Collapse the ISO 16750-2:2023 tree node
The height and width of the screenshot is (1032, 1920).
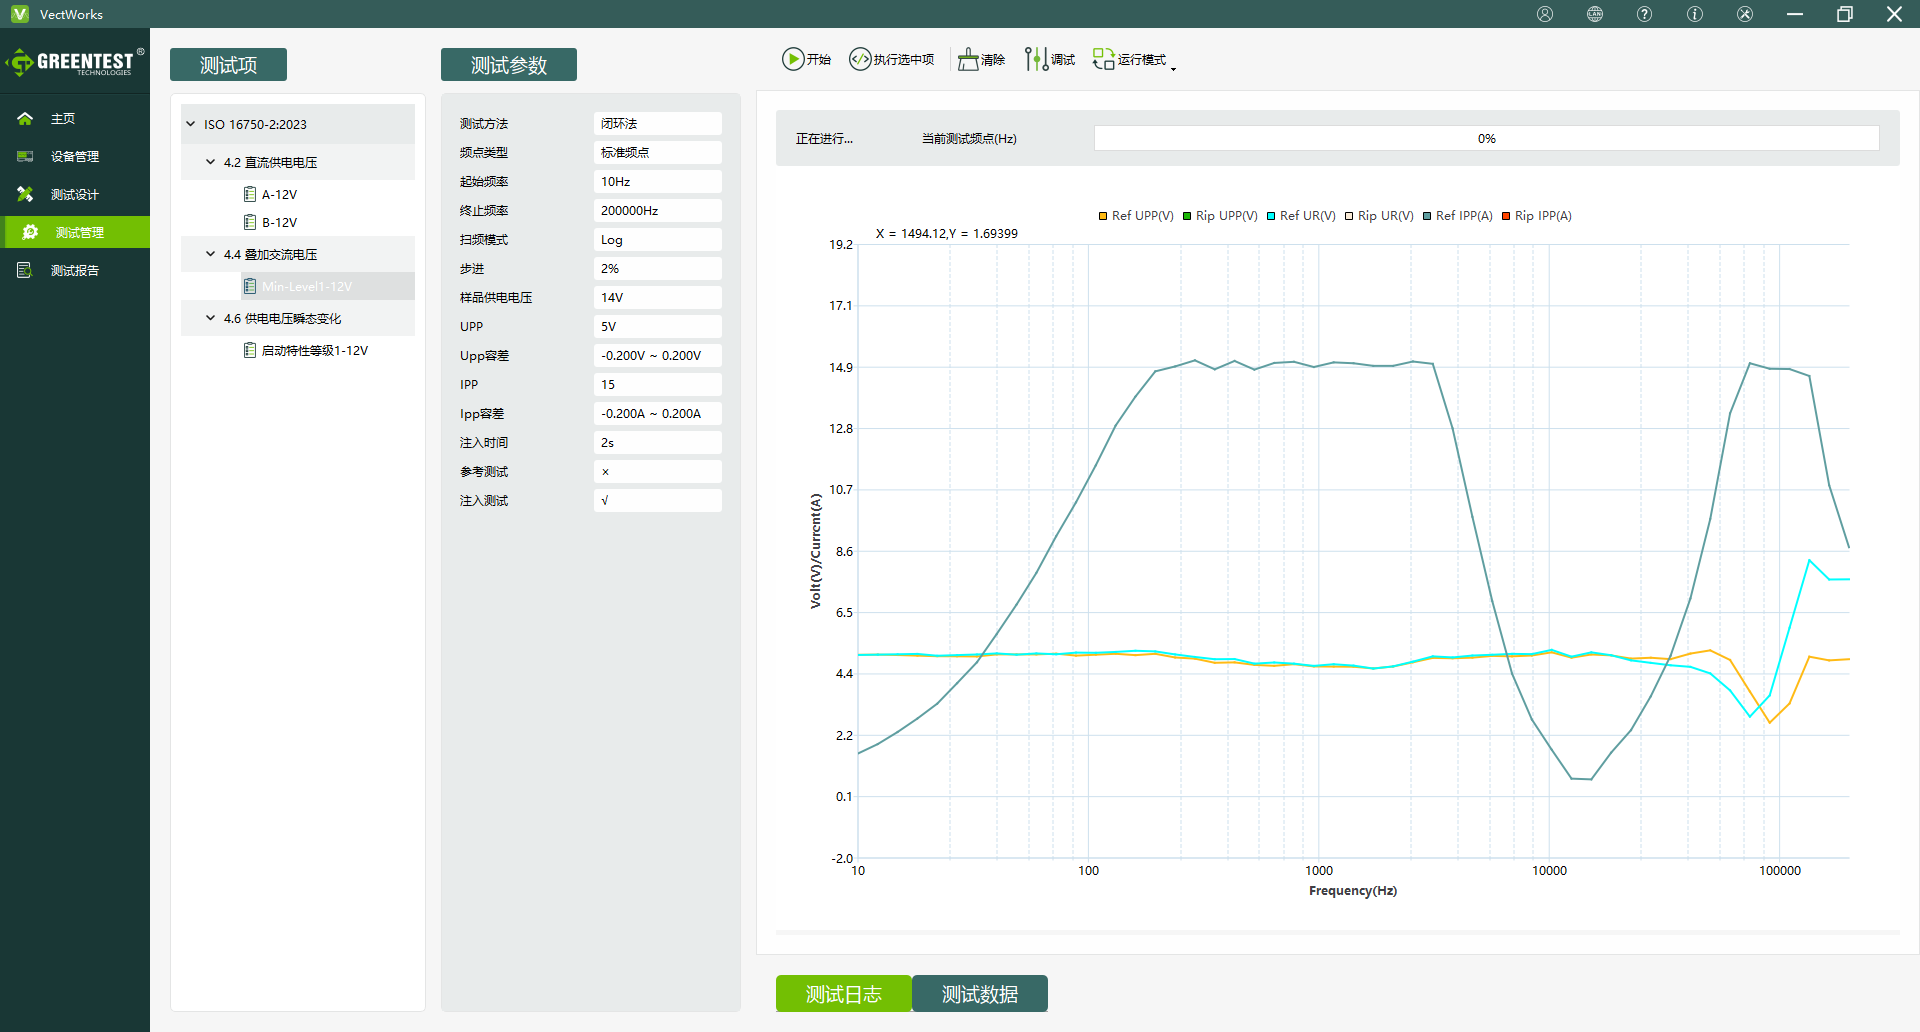click(191, 124)
